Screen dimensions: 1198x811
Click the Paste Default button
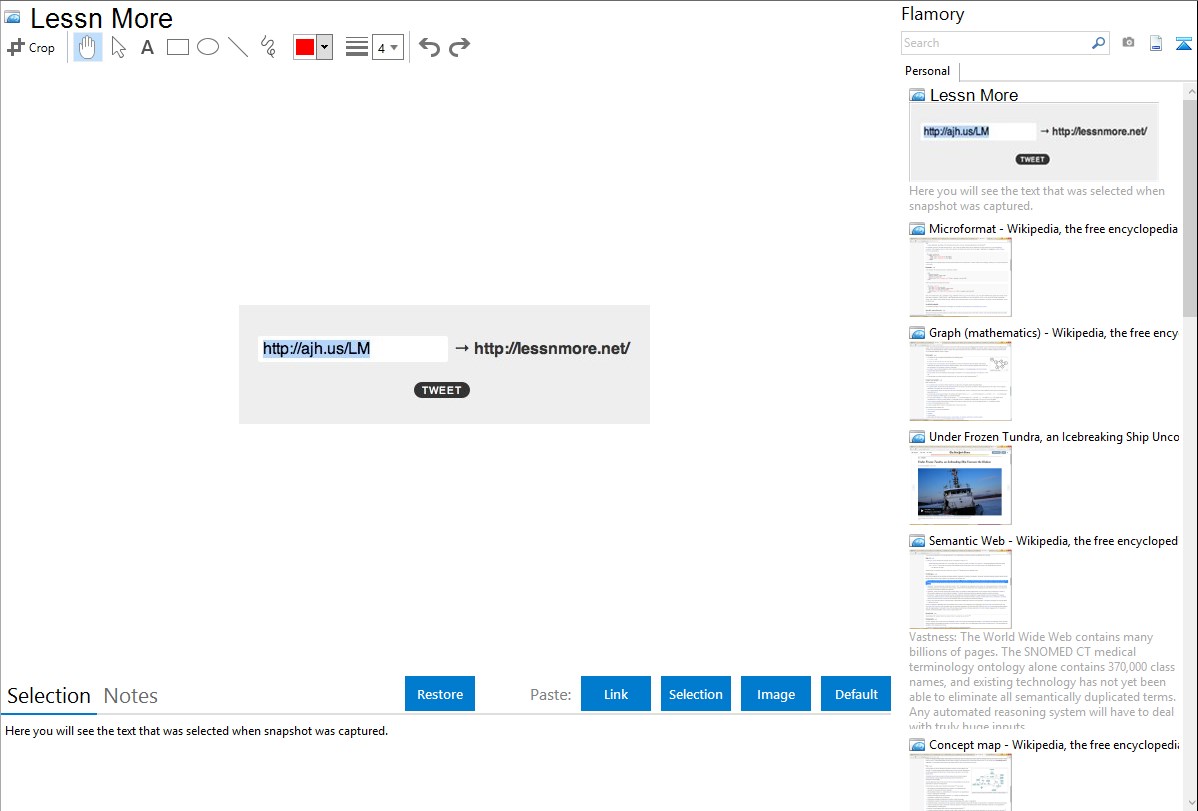click(x=856, y=694)
